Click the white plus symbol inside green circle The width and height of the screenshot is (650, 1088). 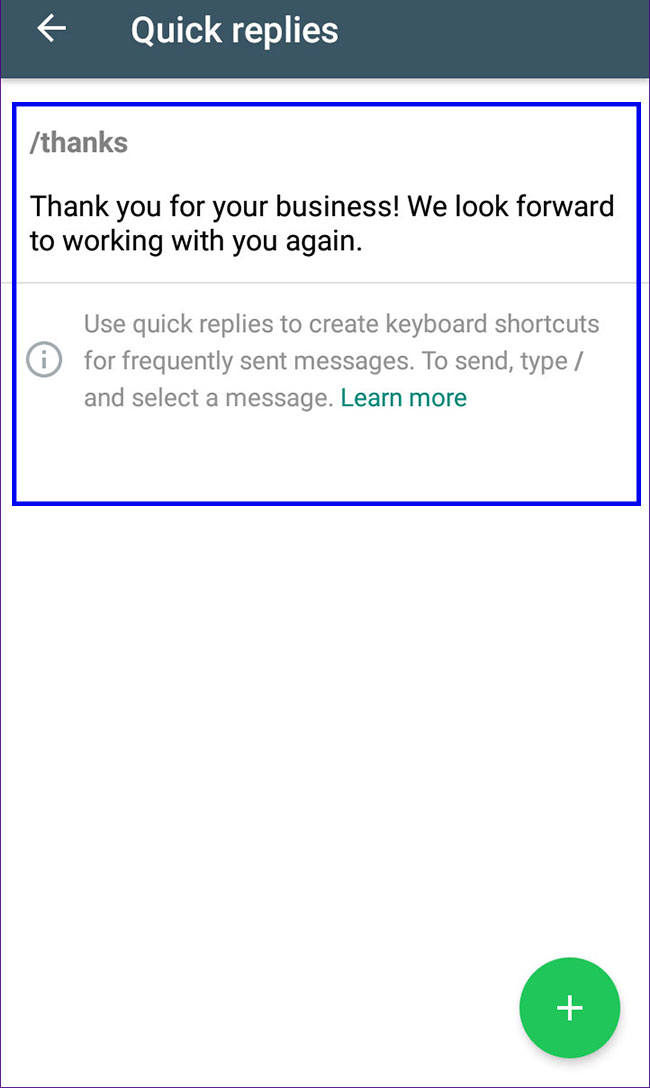coord(570,1008)
